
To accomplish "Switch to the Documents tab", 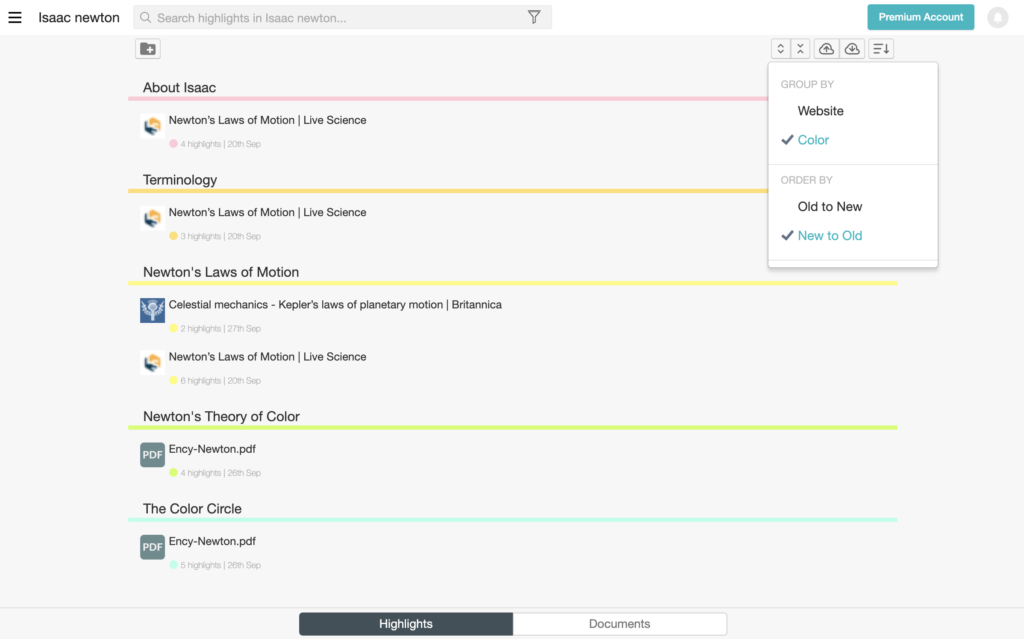I will (619, 624).
